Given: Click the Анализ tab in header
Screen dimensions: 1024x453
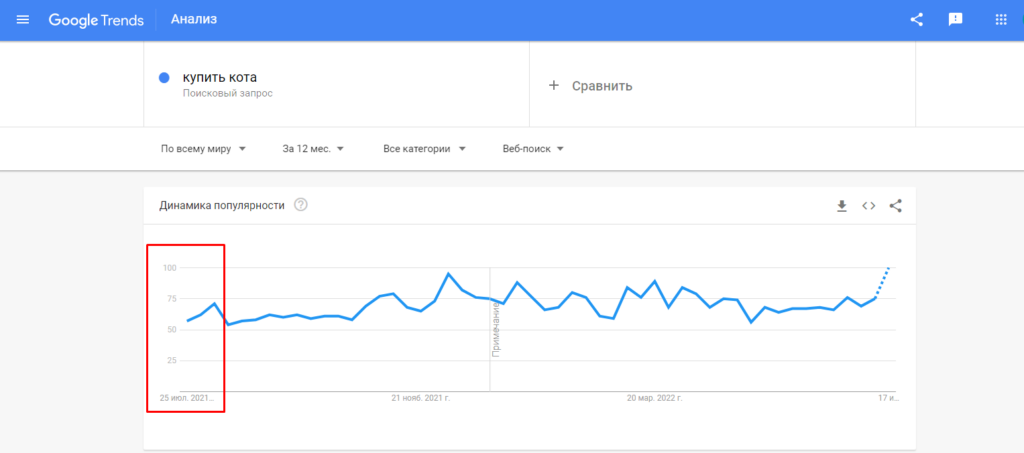Looking at the screenshot, I should [194, 20].
